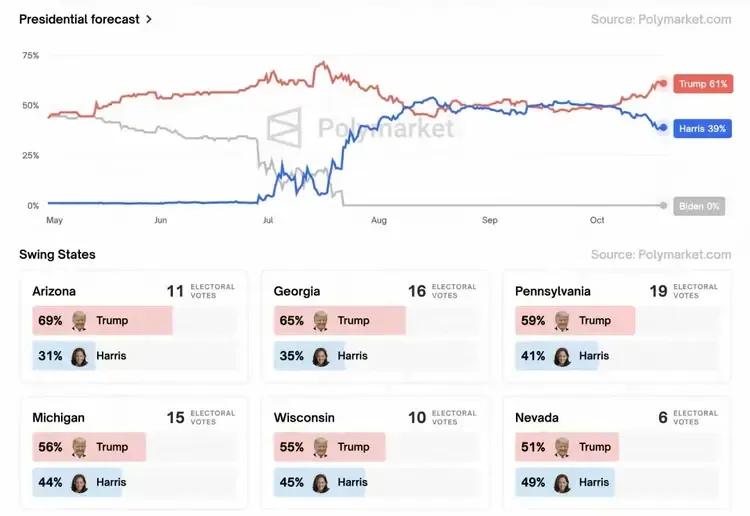The image size is (750, 516).
Task: Click Trump avatar in Nevada card
Action: (x=562, y=447)
